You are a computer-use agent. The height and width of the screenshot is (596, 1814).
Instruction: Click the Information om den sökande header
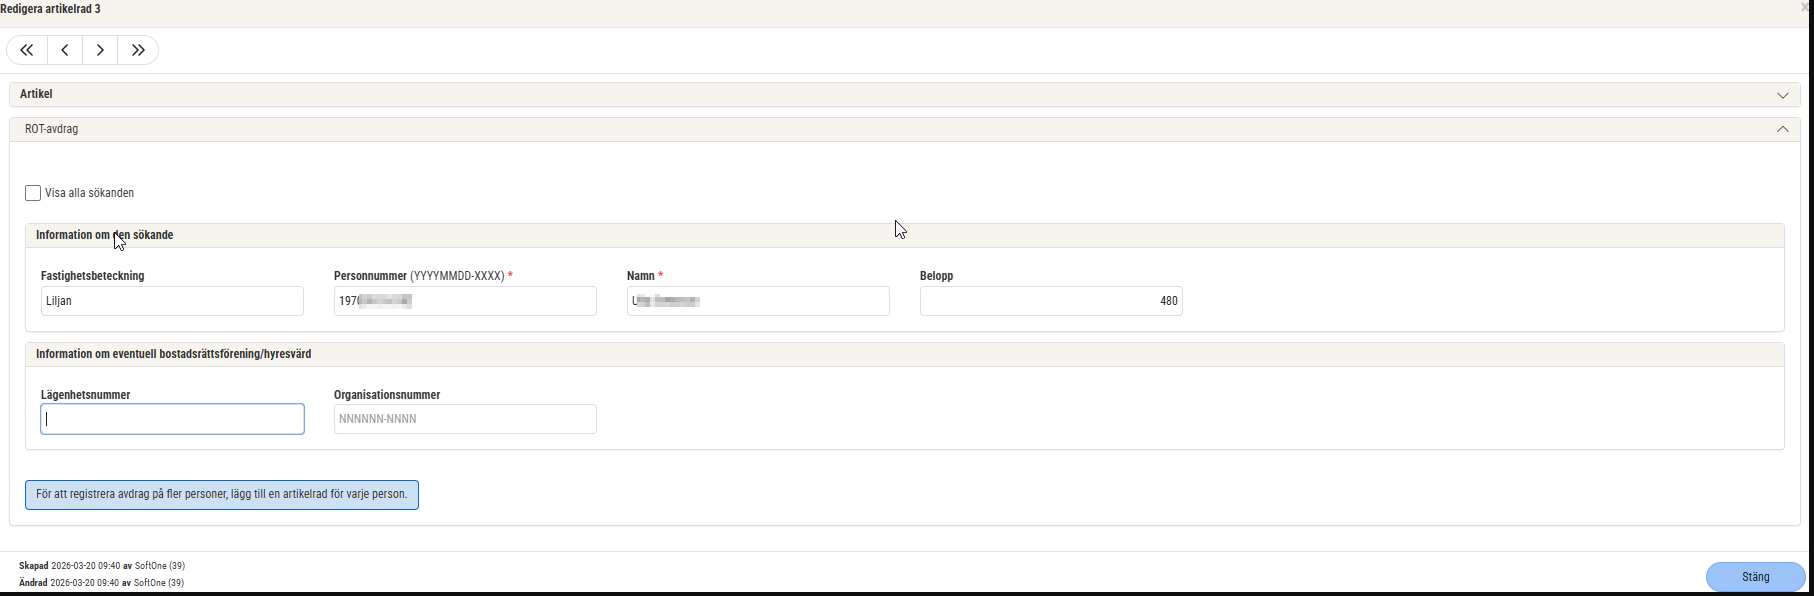coord(104,235)
